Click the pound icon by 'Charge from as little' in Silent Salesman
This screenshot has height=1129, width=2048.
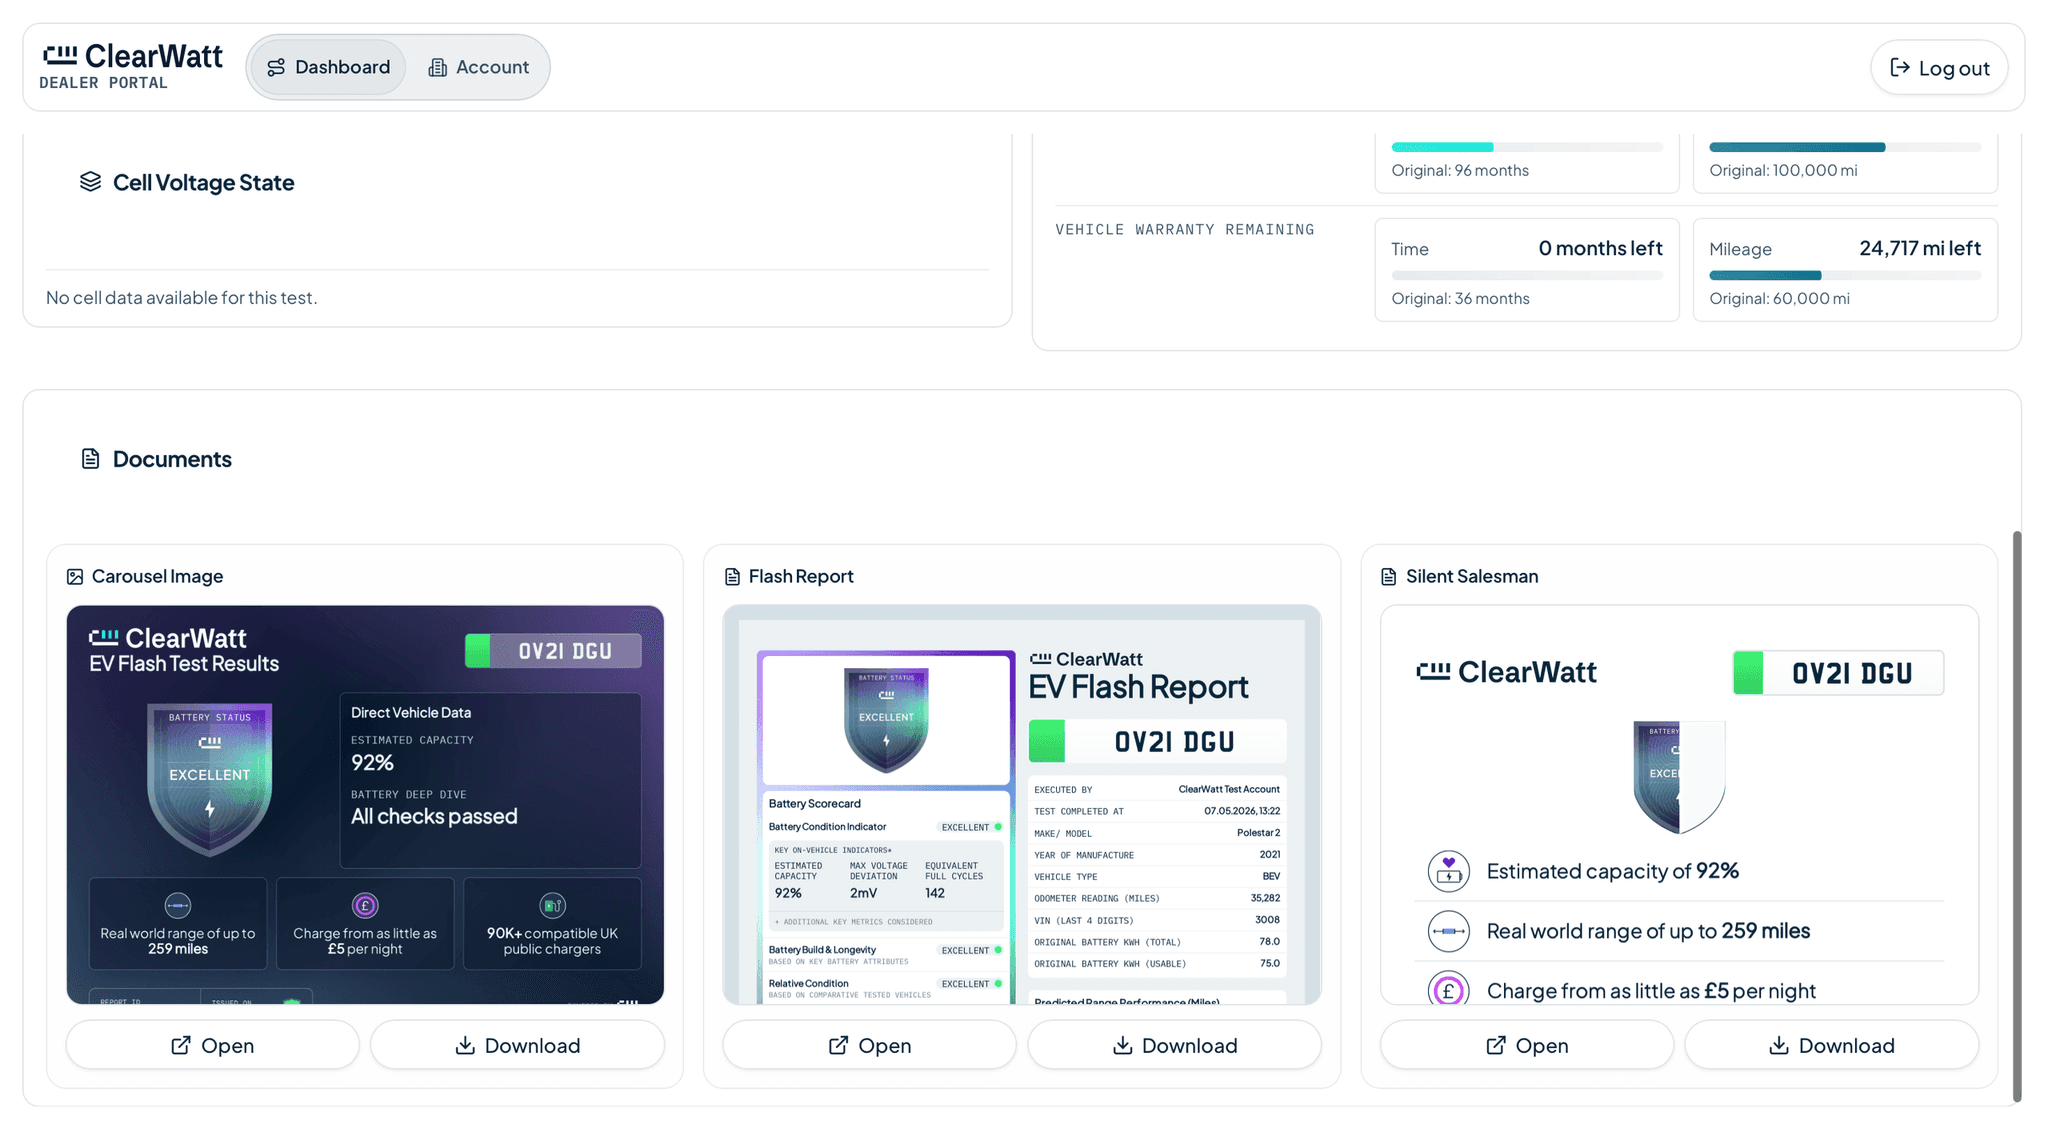(x=1448, y=989)
